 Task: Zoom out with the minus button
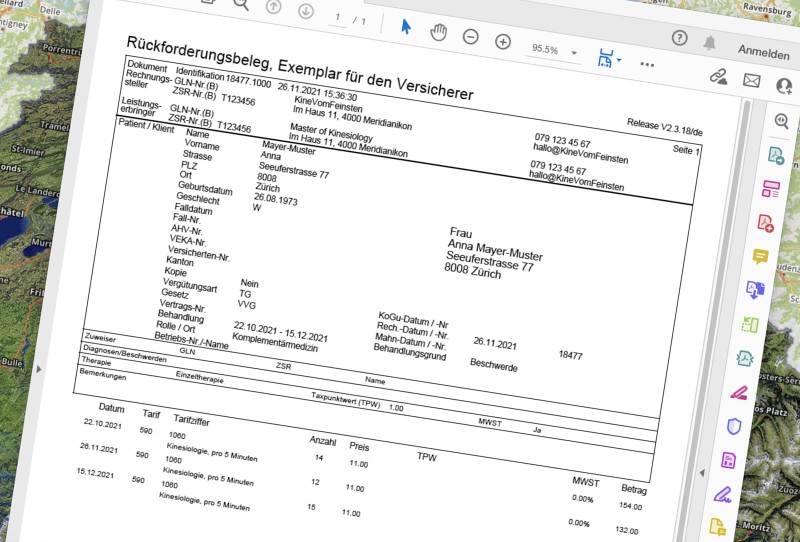470,37
